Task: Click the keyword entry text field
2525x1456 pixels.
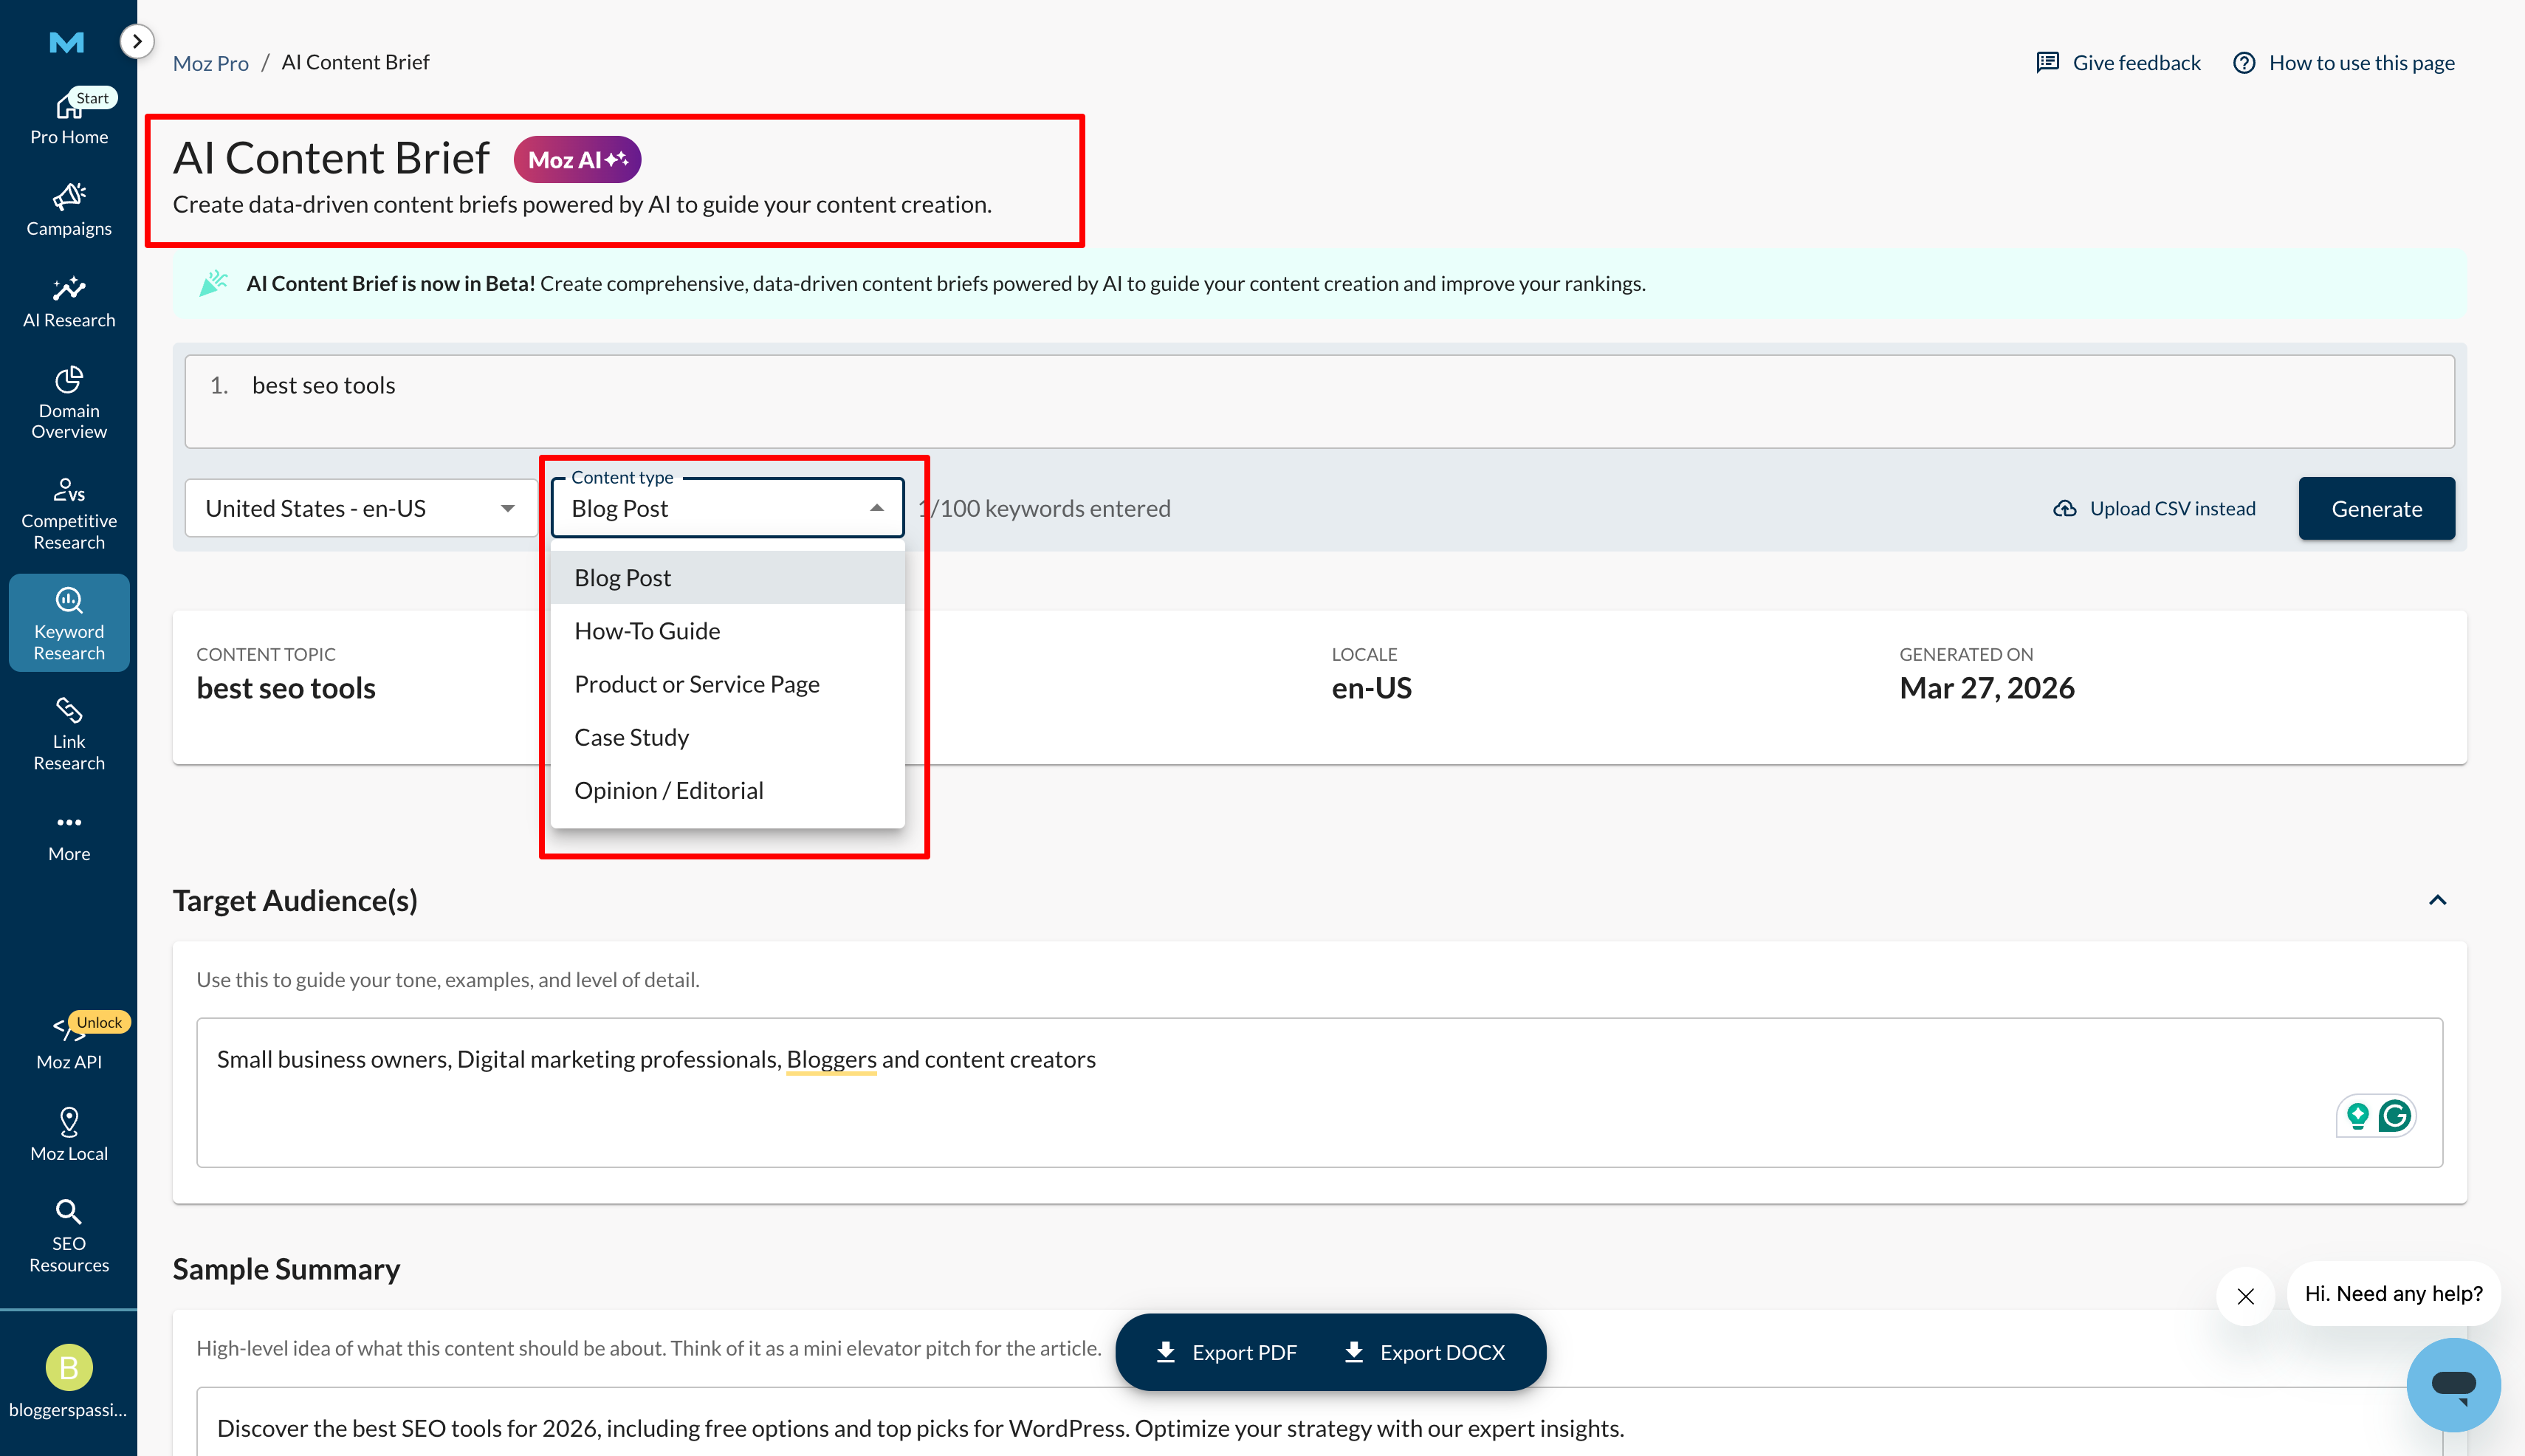Action: (1318, 400)
